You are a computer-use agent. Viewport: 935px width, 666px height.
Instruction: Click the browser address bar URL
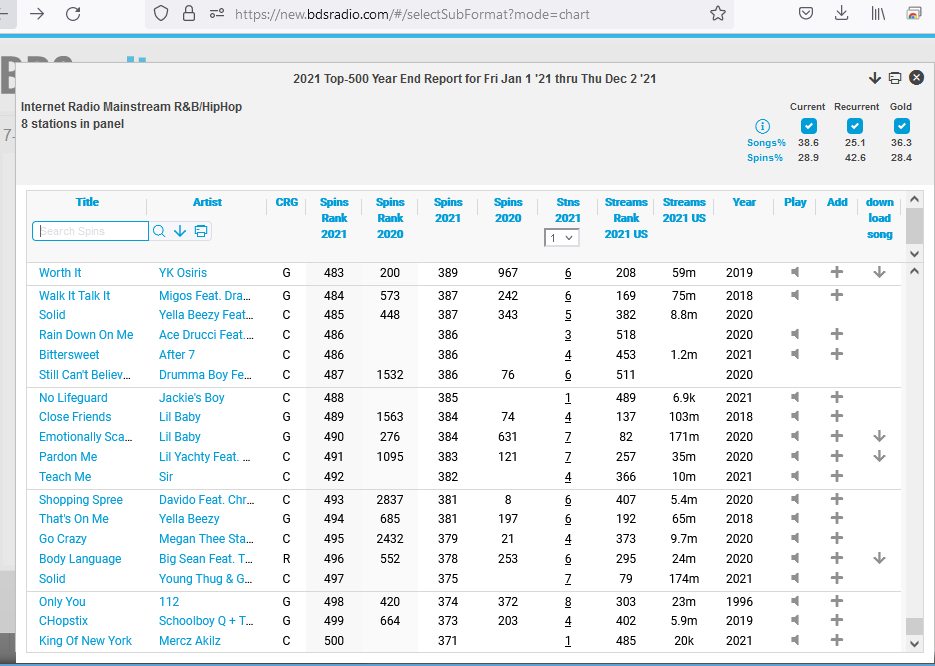(412, 14)
